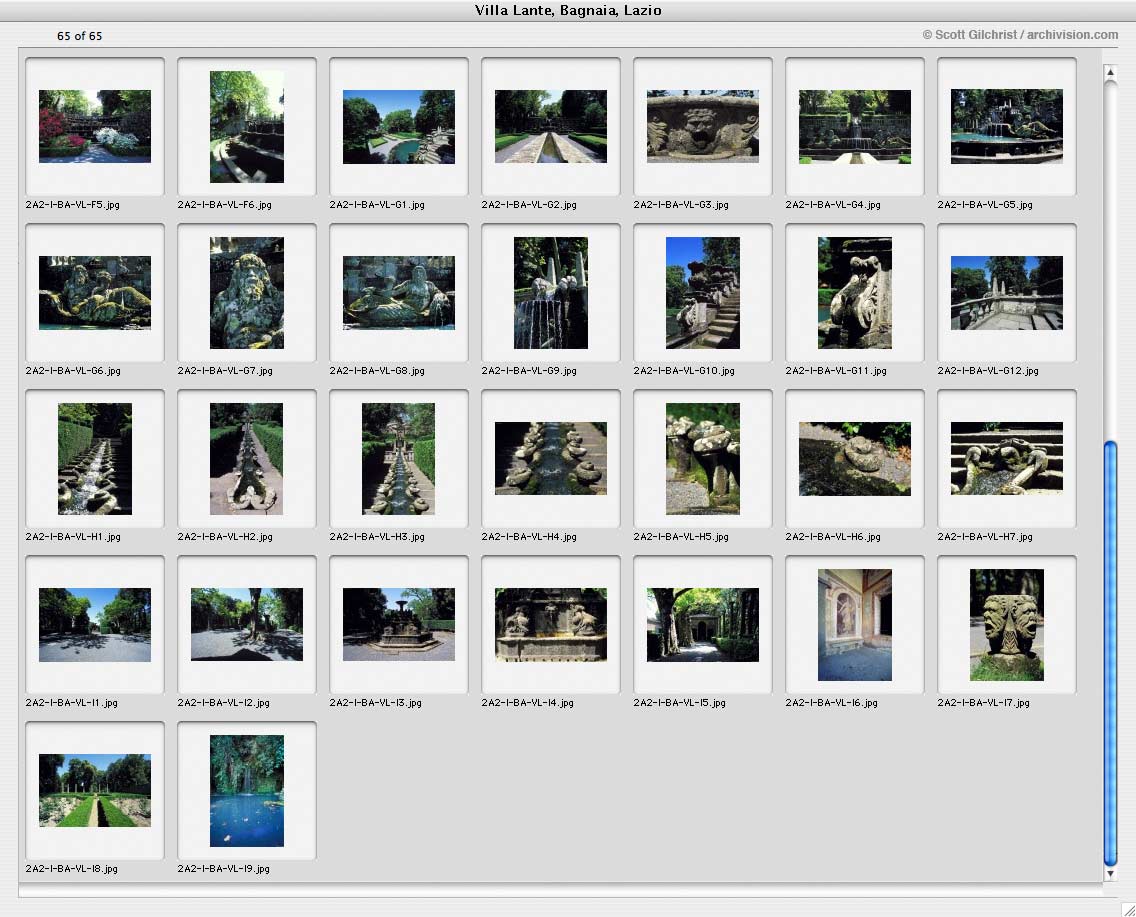Click the filename text "2A2-I-BA-VL-G8.jpg"

coord(377,371)
